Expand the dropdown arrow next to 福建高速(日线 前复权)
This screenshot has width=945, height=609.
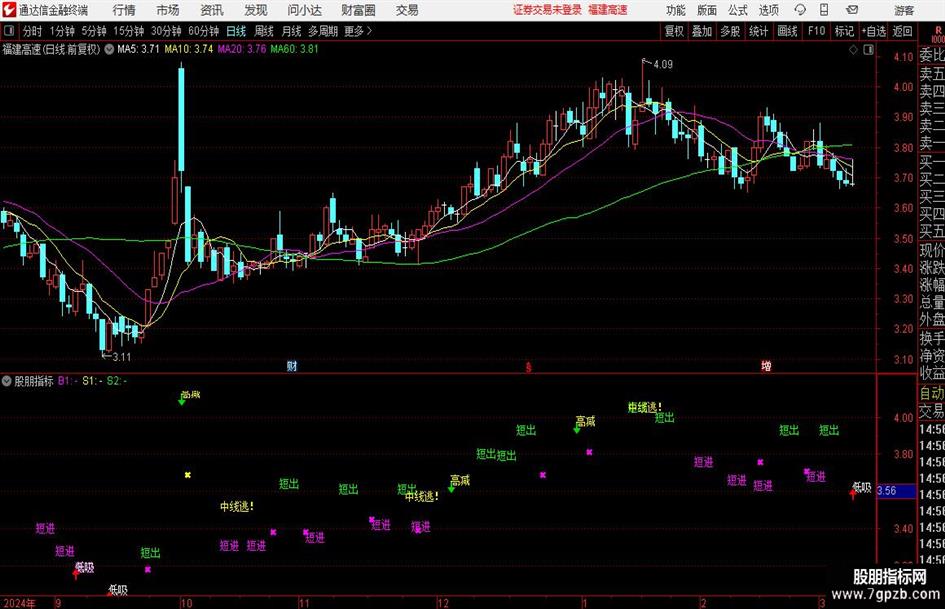(109, 49)
